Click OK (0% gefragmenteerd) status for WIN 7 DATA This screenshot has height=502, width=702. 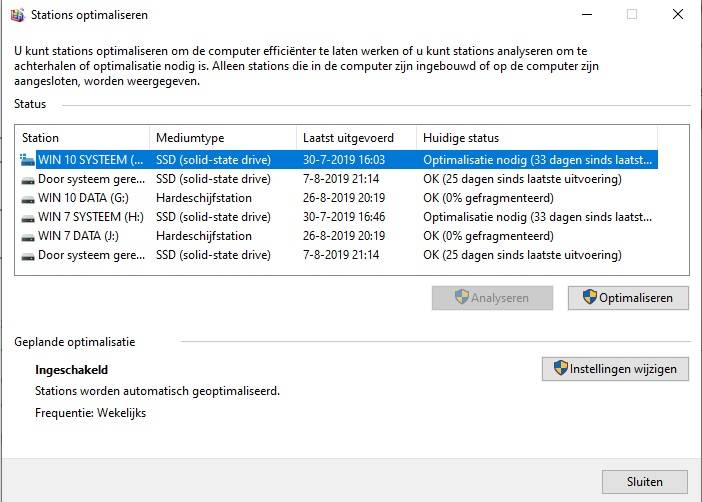488,236
